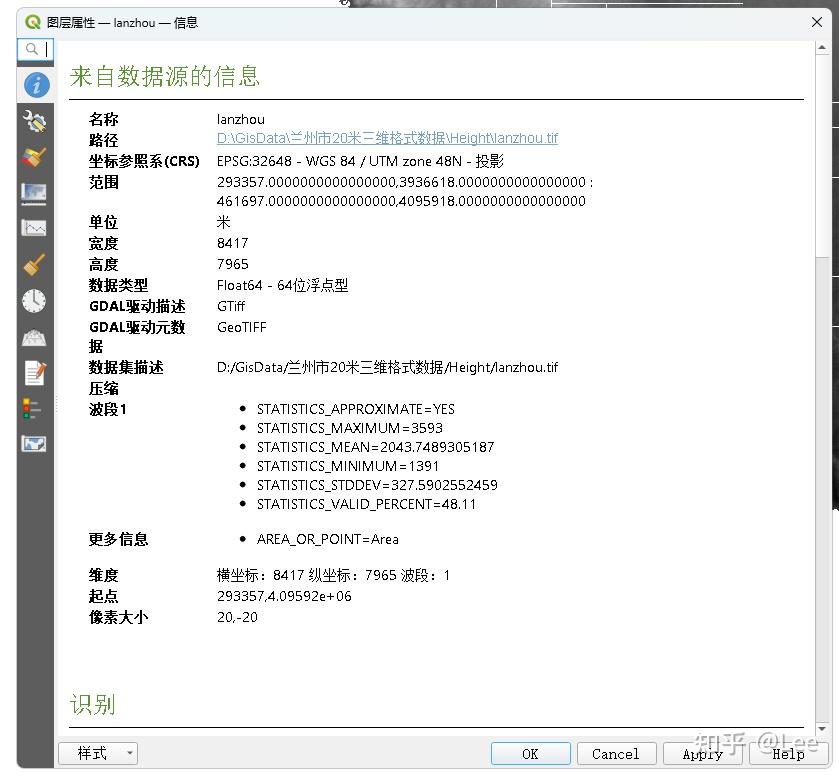
Task: Select the dataset description path text
Action: [x=387, y=368]
